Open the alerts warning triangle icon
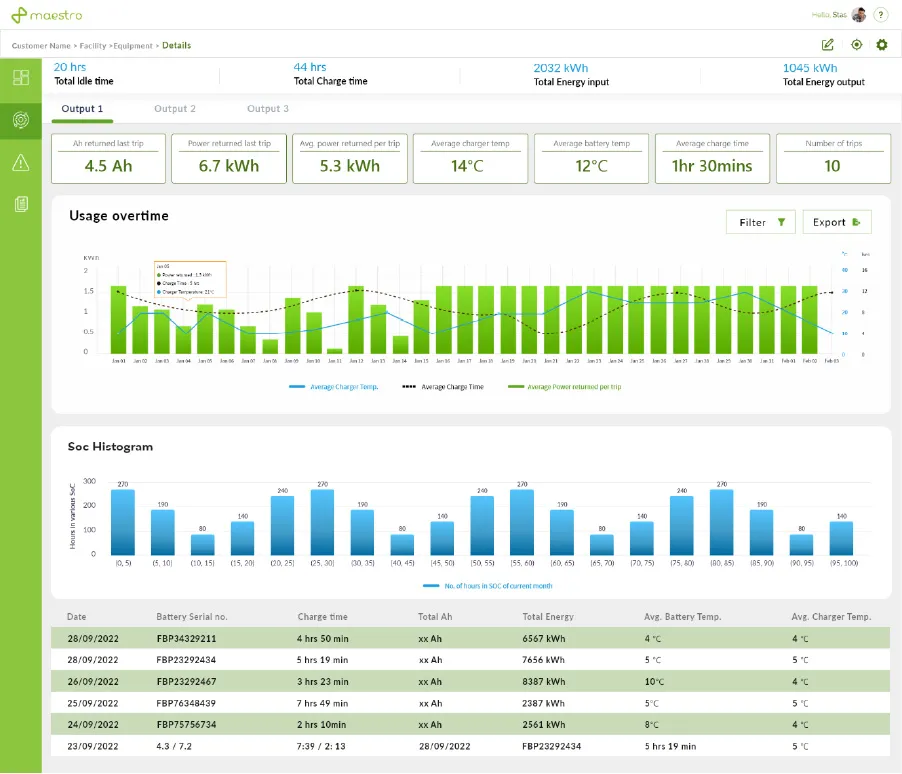Image resolution: width=902 pixels, height=774 pixels. coord(21,163)
